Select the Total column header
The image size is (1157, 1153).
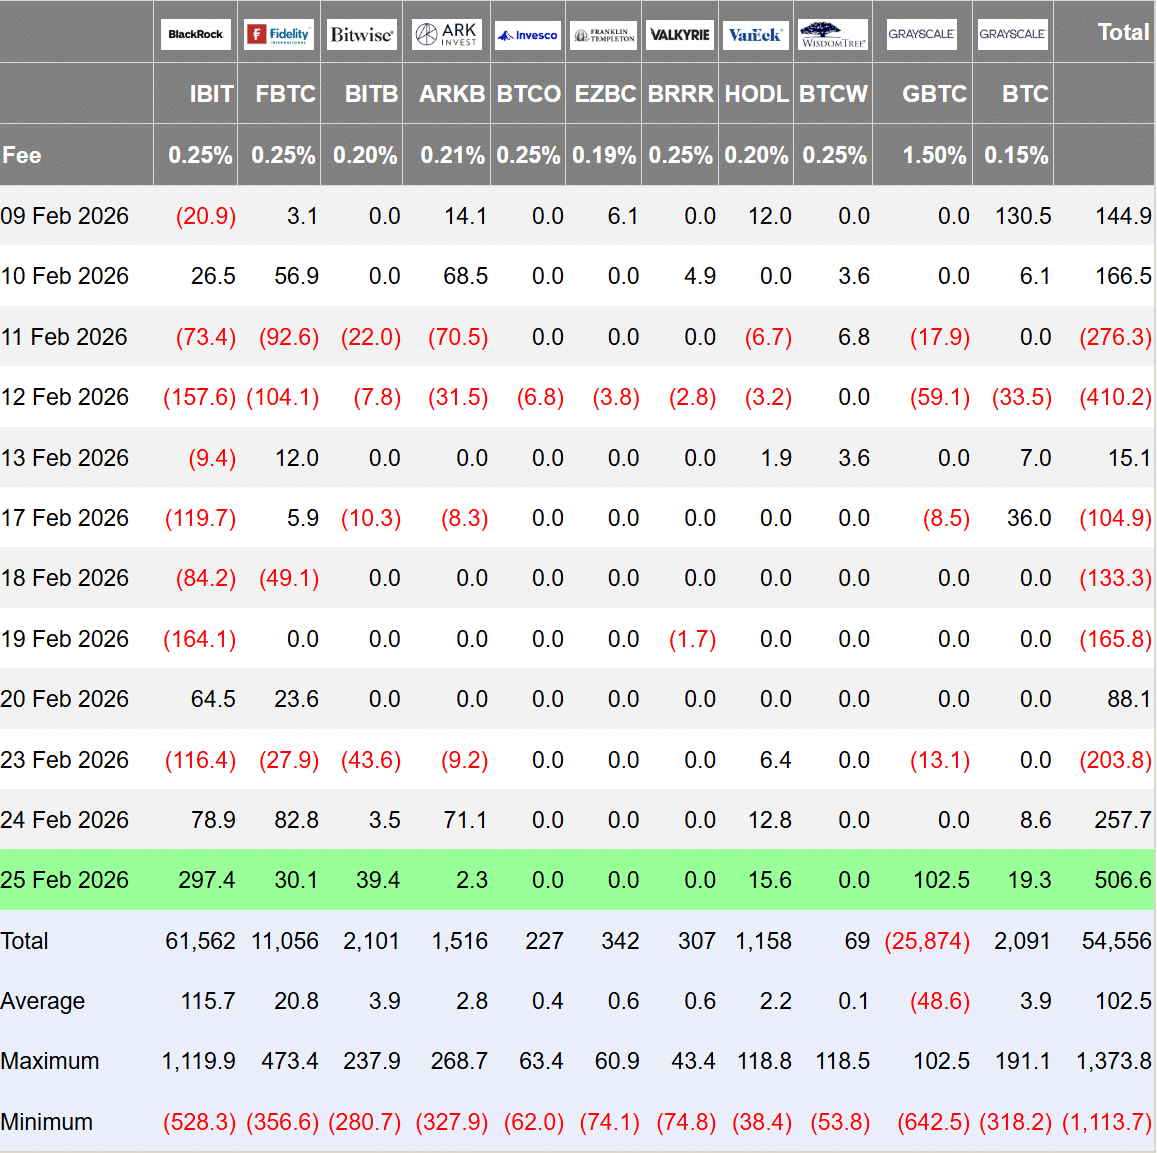[1123, 32]
